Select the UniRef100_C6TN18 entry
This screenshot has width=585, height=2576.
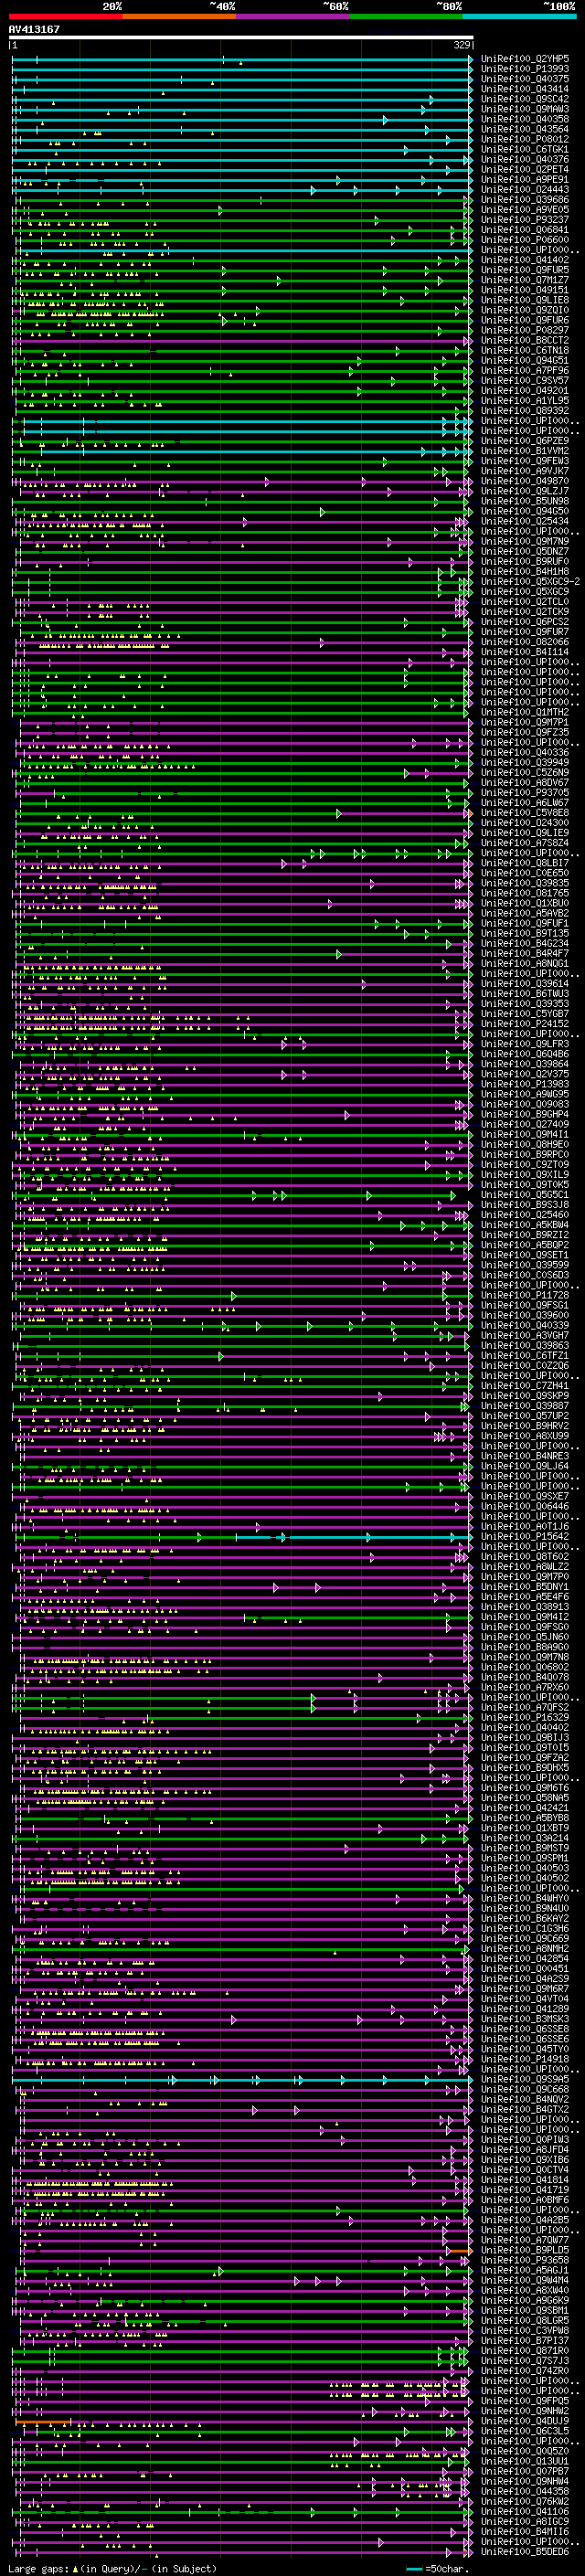(x=524, y=350)
